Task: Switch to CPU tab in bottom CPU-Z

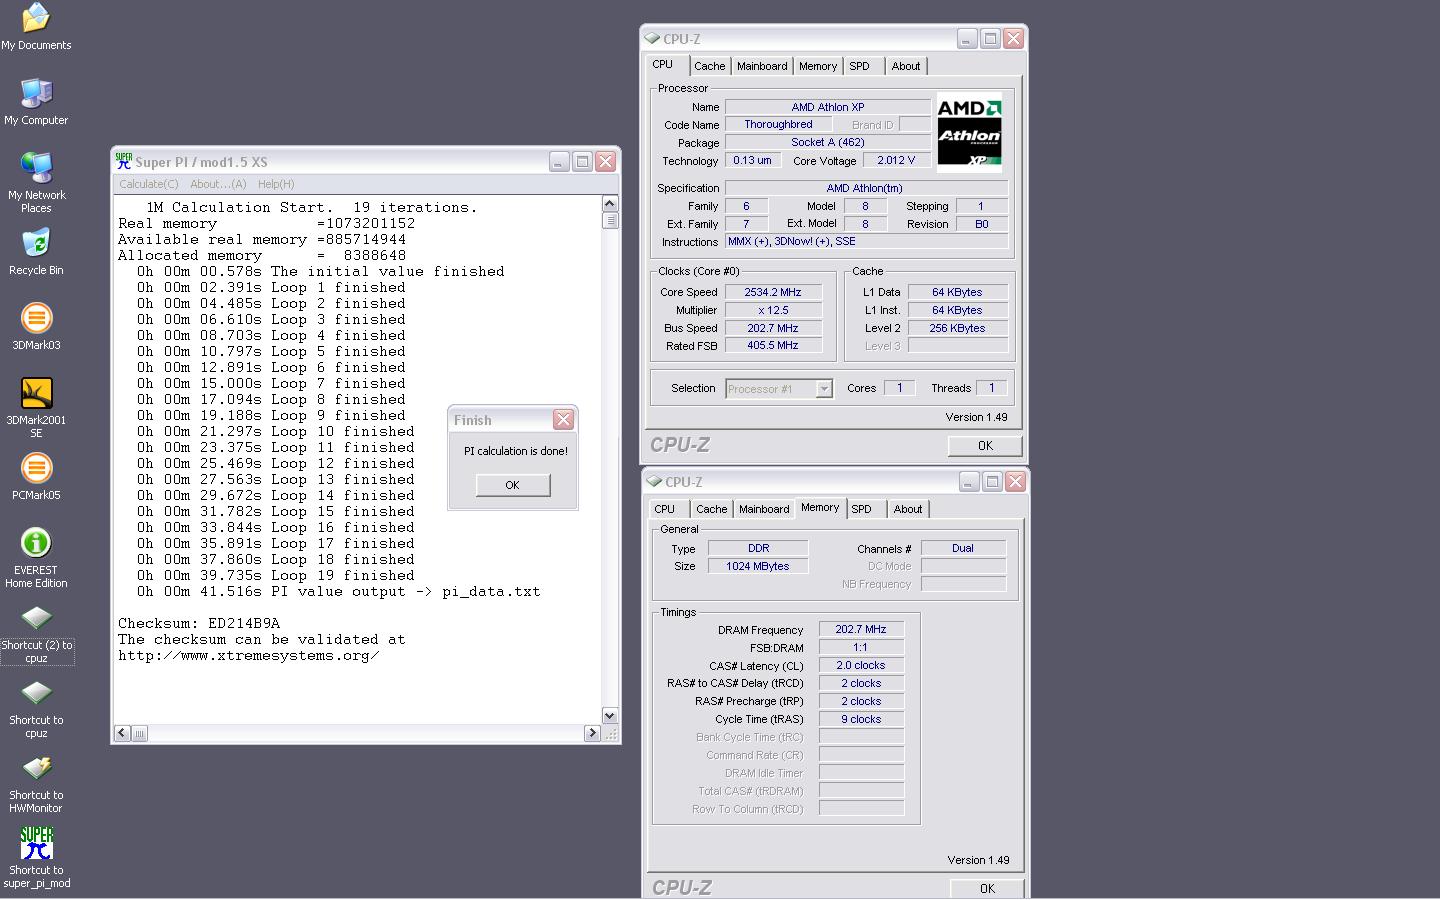Action: tap(665, 509)
